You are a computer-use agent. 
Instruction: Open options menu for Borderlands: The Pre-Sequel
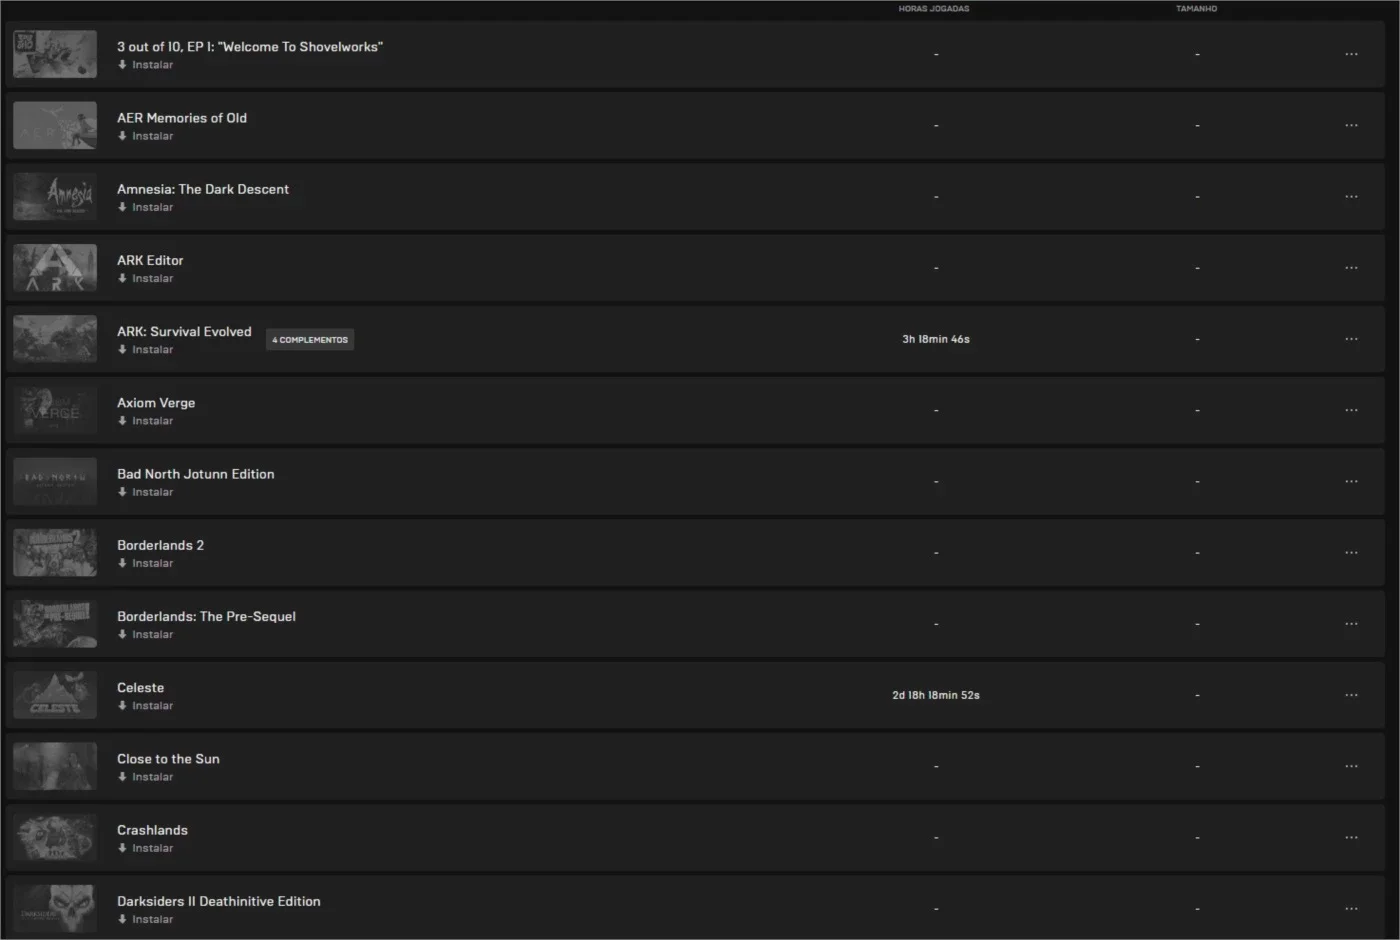[1351, 624]
